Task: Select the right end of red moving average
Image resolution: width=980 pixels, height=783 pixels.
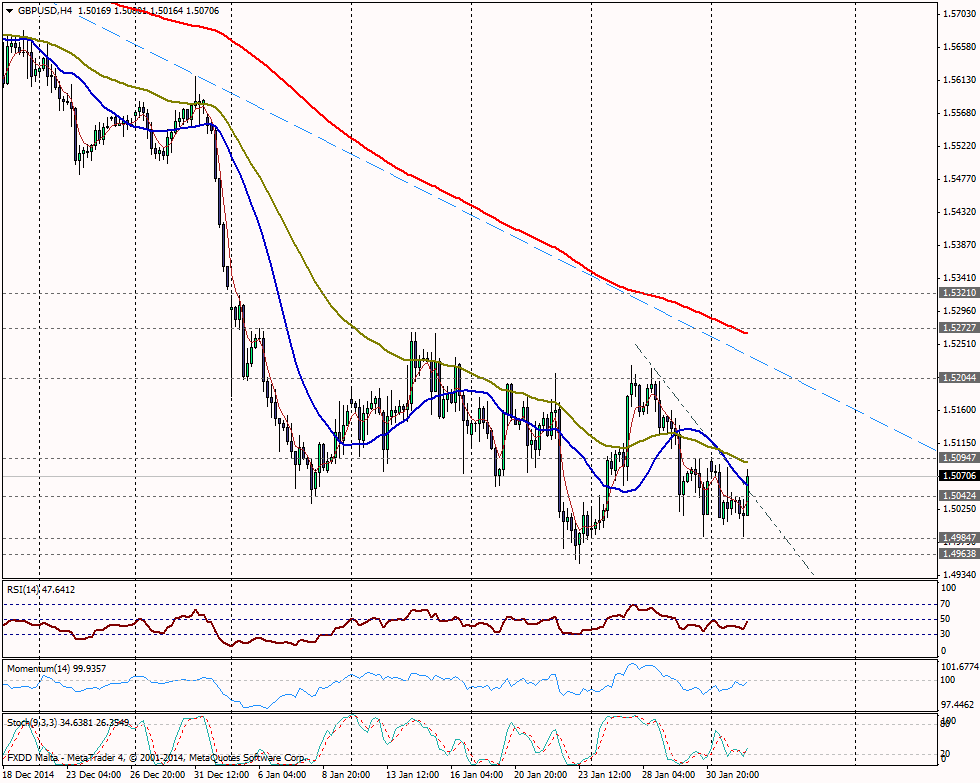Action: tap(747, 332)
